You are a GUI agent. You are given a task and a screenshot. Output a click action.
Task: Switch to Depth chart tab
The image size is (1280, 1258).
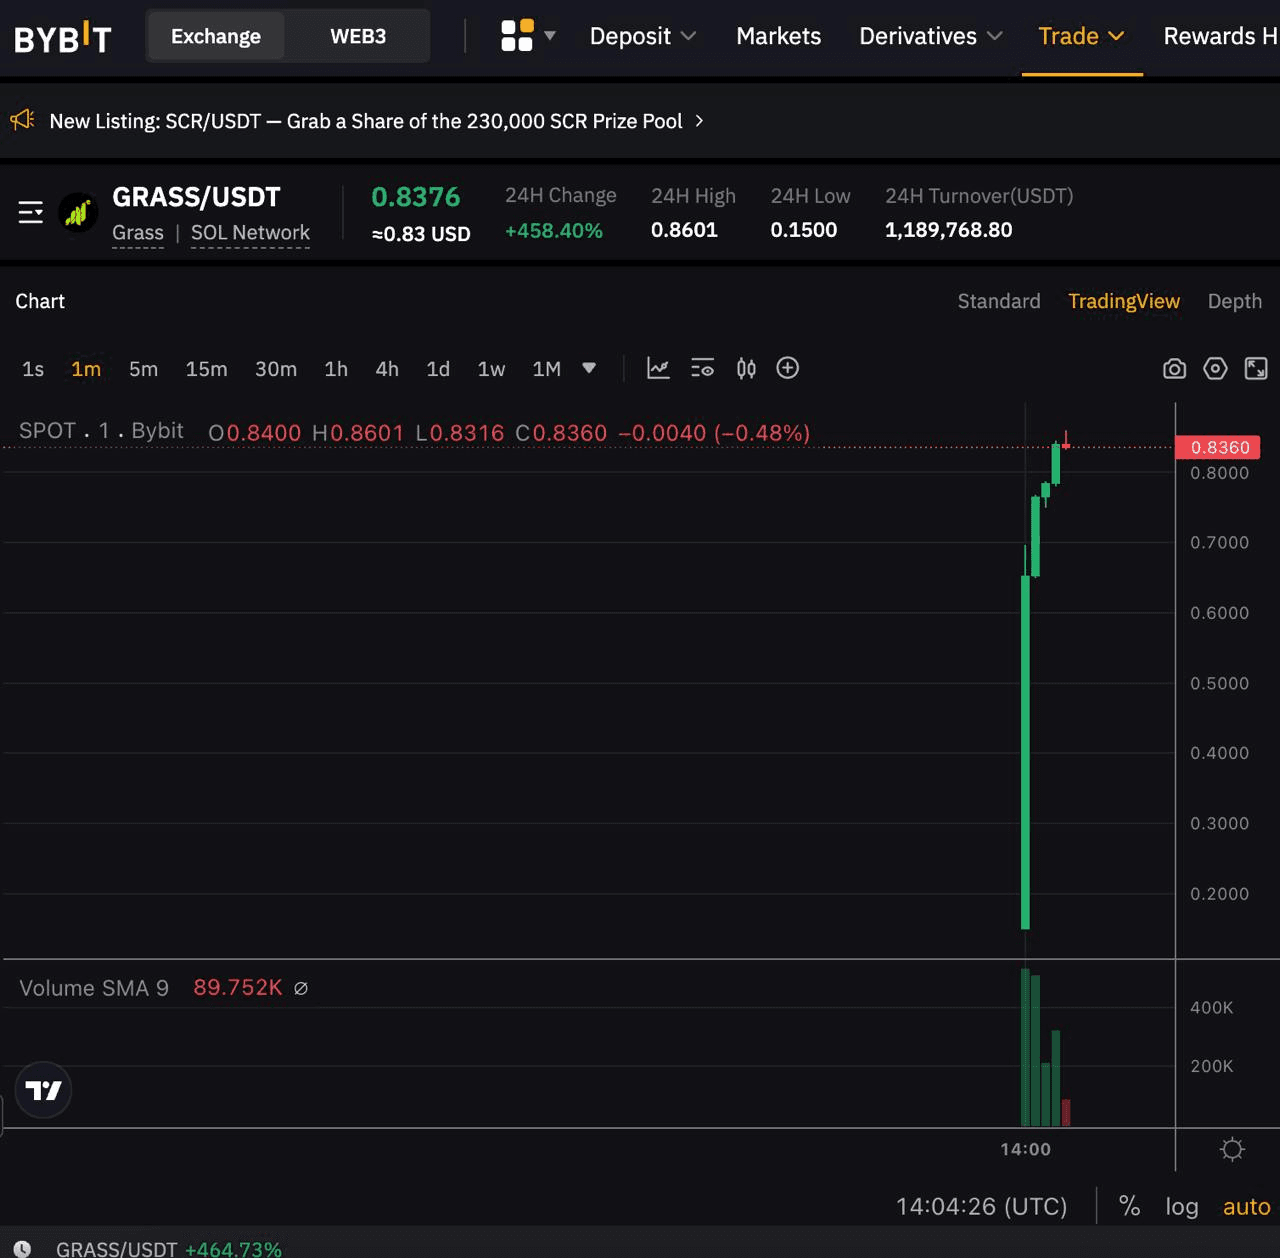point(1234,301)
